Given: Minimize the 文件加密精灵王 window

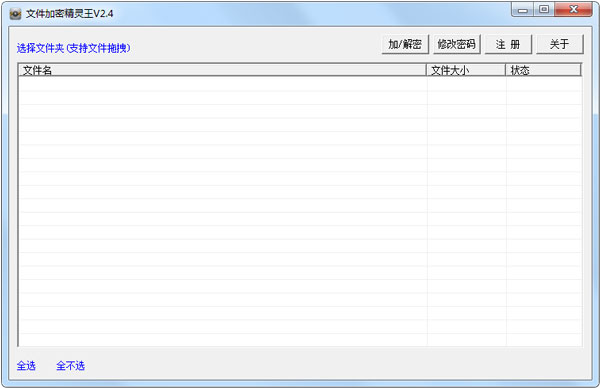Looking at the screenshot, I should [523, 10].
